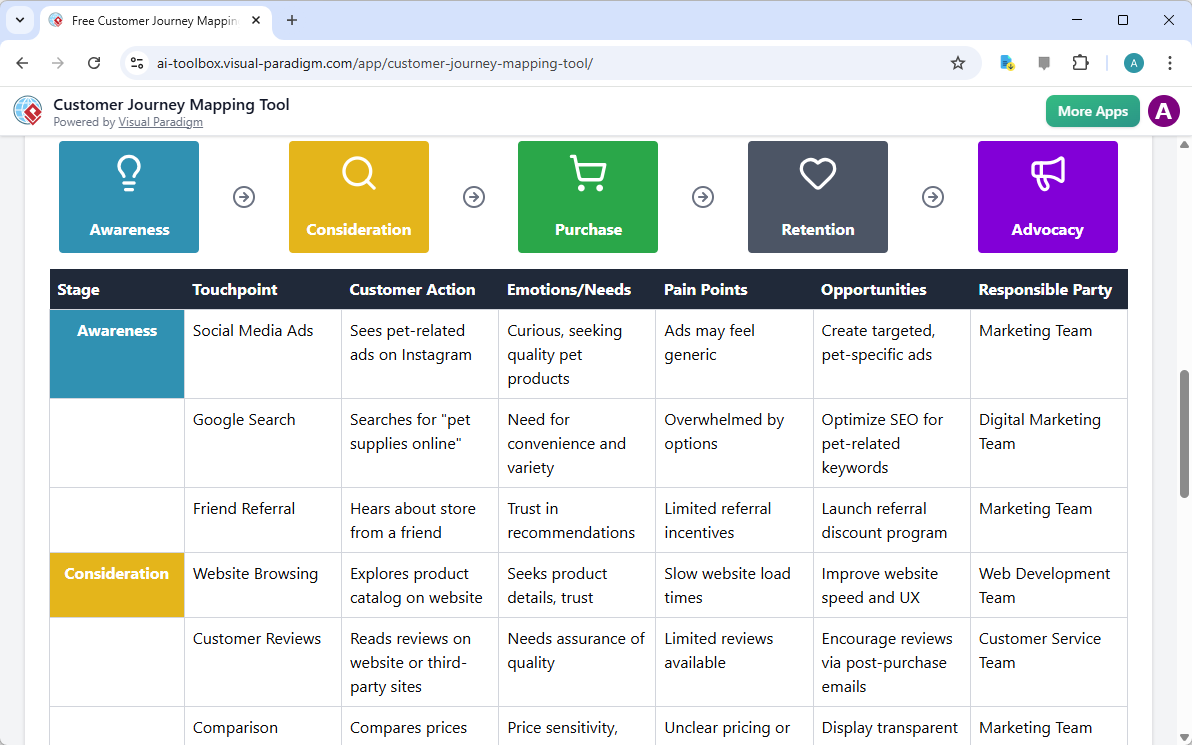1192x745 pixels.
Task: Select the Advocacy megaphone icon
Action: (x=1047, y=174)
